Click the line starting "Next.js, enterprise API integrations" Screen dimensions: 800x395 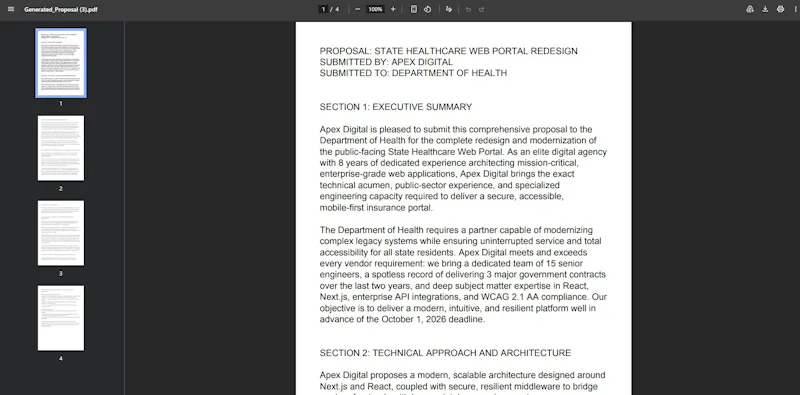coord(463,297)
